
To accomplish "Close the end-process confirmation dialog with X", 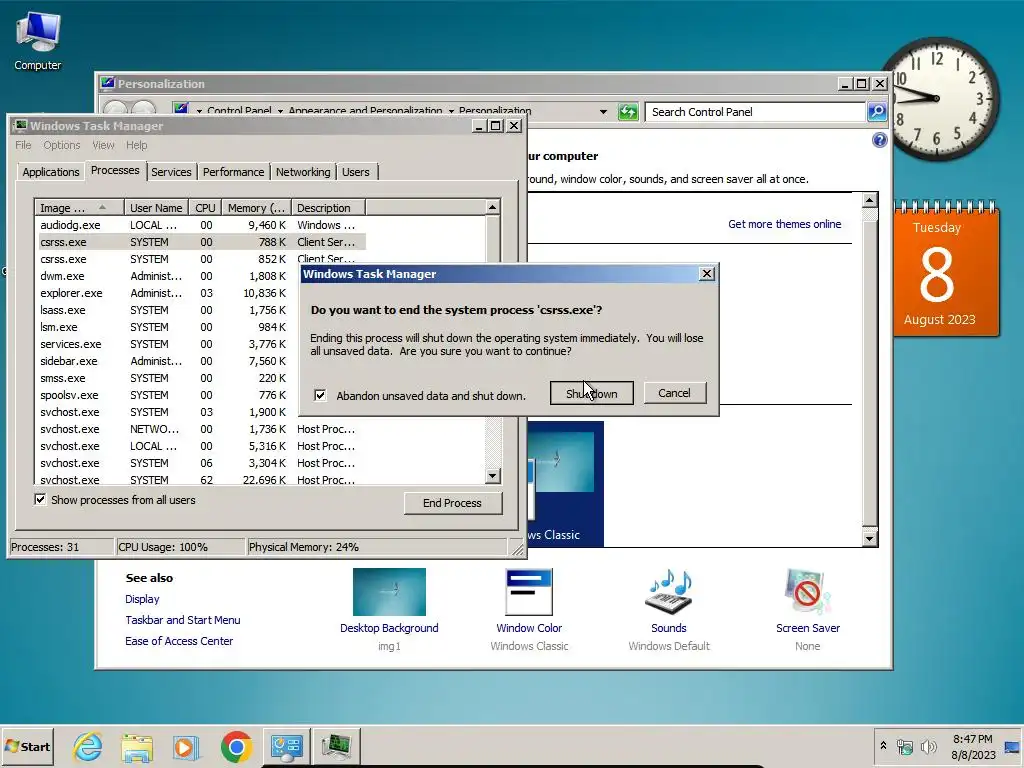I will (707, 274).
